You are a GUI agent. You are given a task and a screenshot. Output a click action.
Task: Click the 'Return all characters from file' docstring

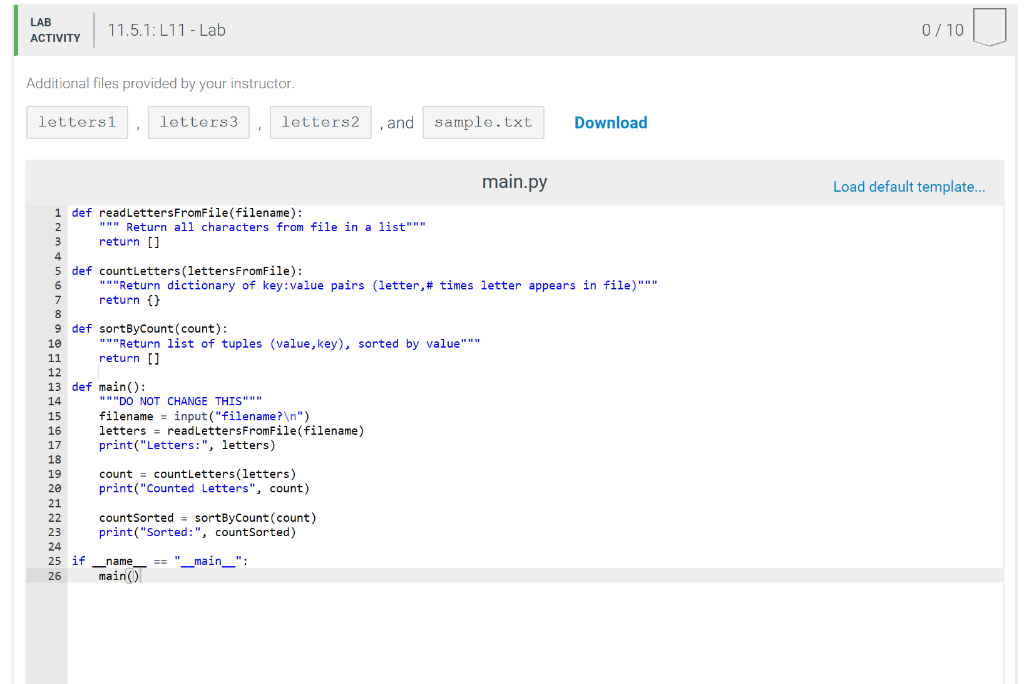click(x=262, y=227)
